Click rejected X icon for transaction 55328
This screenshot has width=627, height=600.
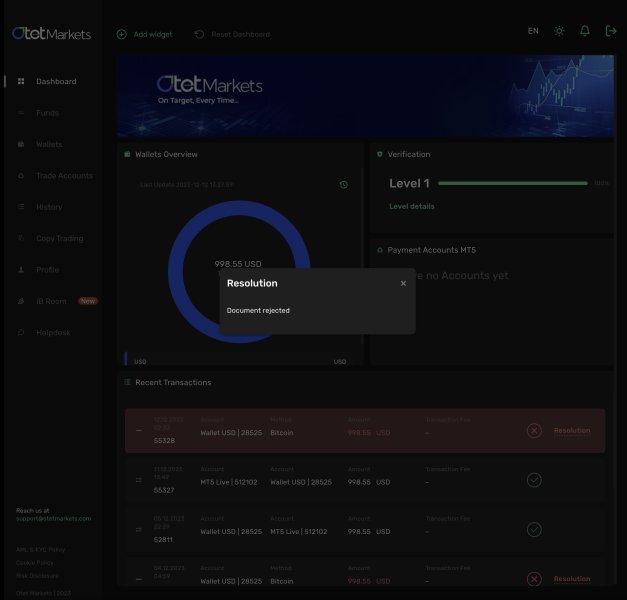(x=534, y=430)
